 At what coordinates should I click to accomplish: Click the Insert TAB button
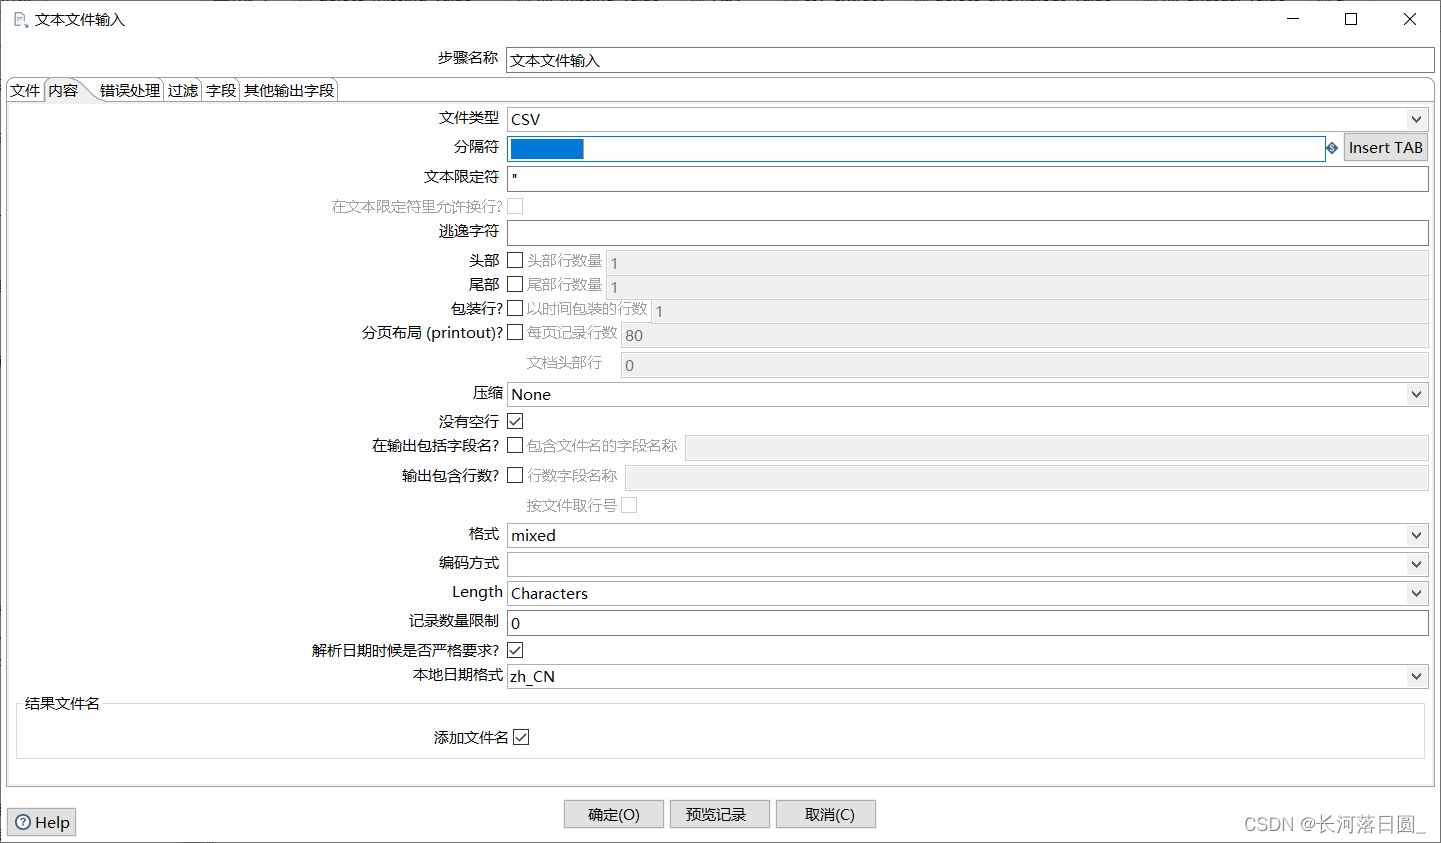[1385, 148]
